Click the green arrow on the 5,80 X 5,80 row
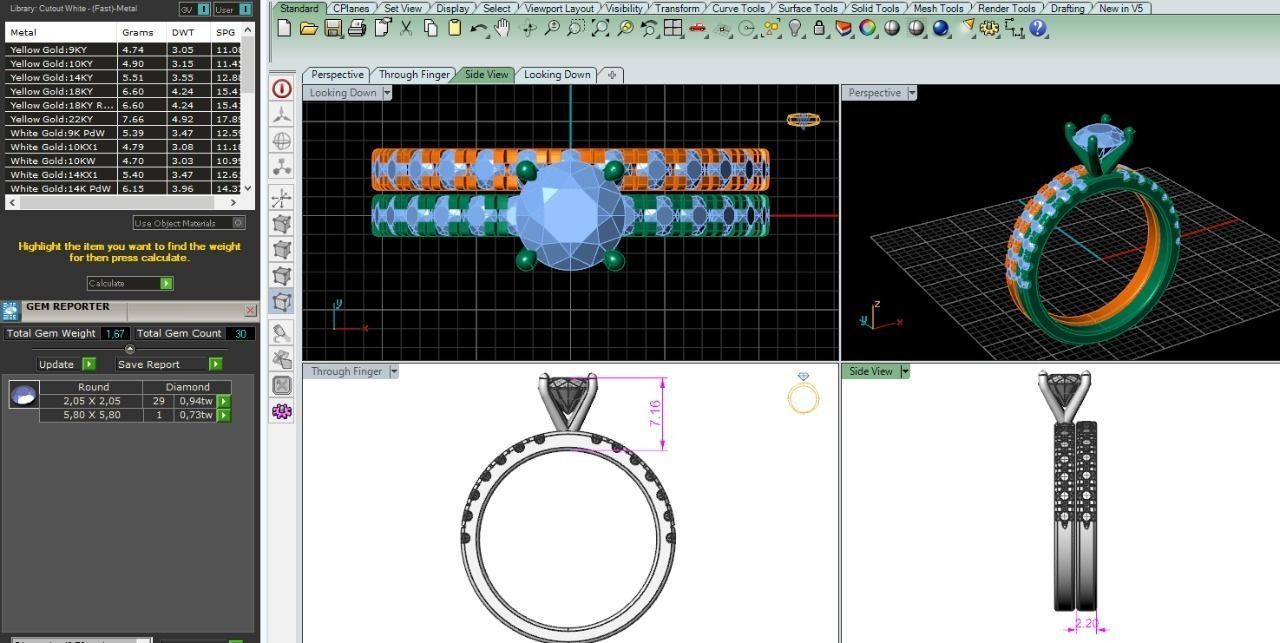The image size is (1280, 643). 224,415
